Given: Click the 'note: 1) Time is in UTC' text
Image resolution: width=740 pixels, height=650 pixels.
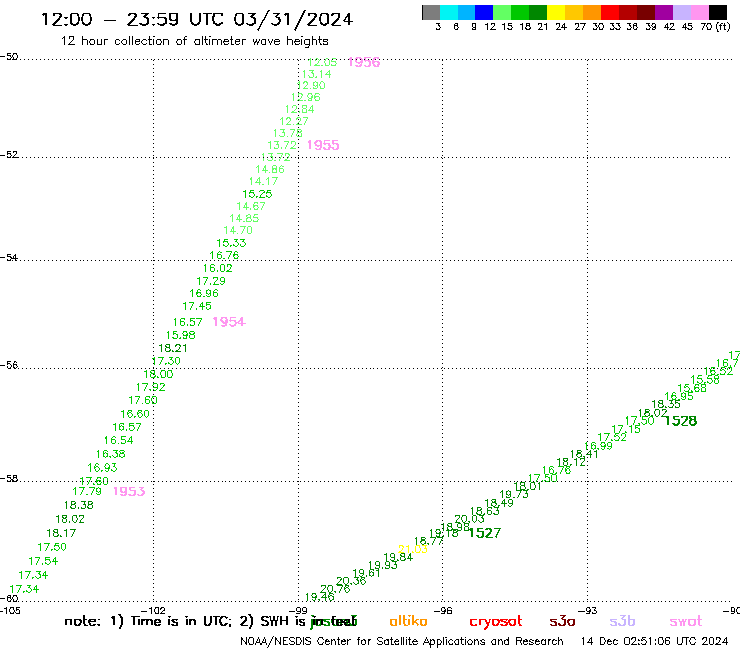Looking at the screenshot, I should pyautogui.click(x=148, y=621).
